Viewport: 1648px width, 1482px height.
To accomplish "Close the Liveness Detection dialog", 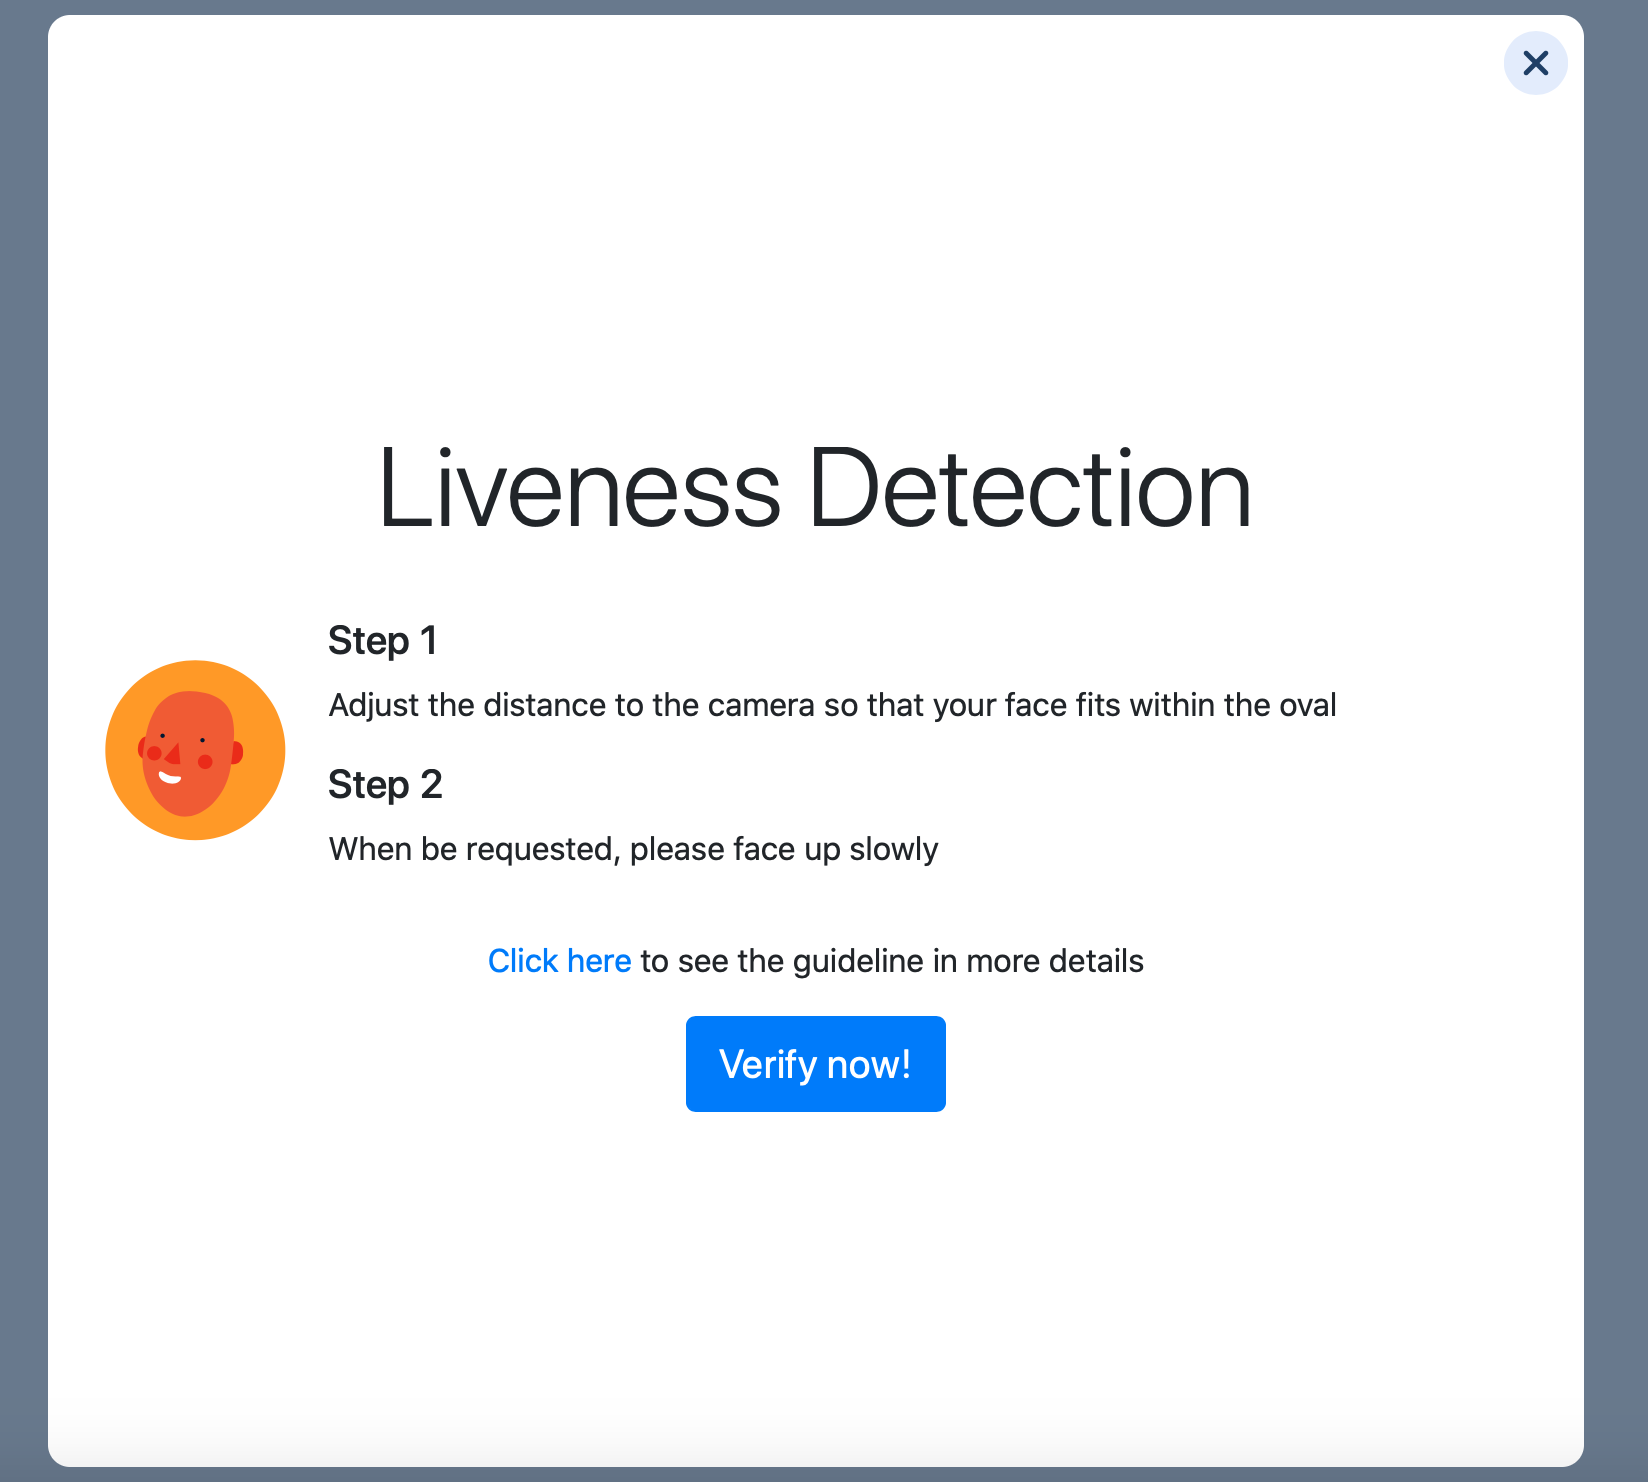I will pos(1535,63).
